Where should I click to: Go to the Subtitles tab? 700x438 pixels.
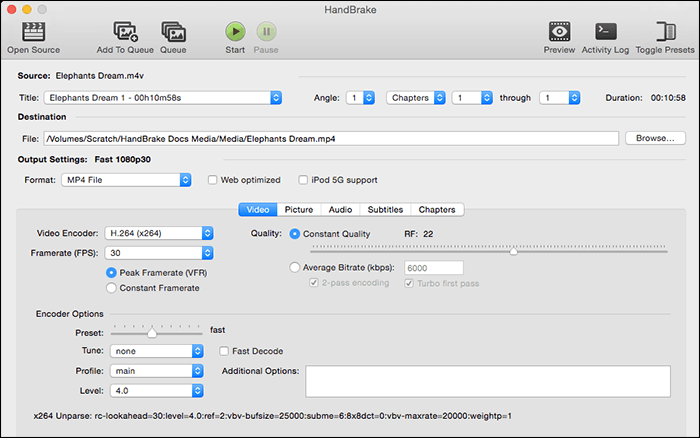(385, 210)
